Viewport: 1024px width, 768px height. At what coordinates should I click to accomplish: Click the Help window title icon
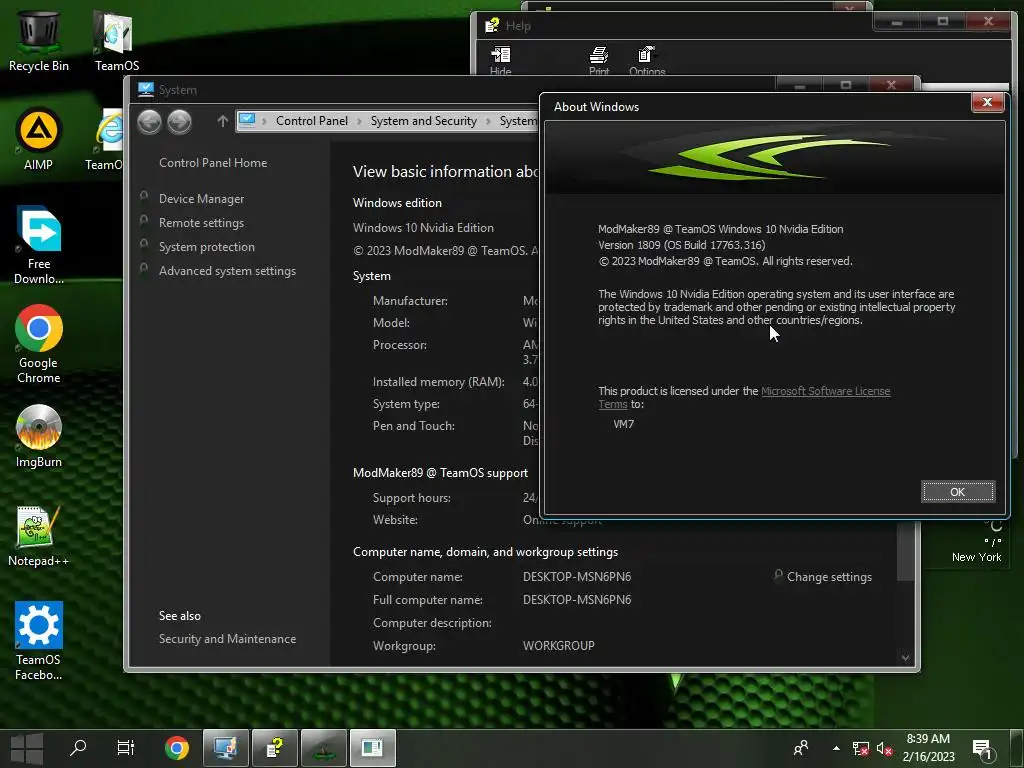pyautogui.click(x=492, y=25)
